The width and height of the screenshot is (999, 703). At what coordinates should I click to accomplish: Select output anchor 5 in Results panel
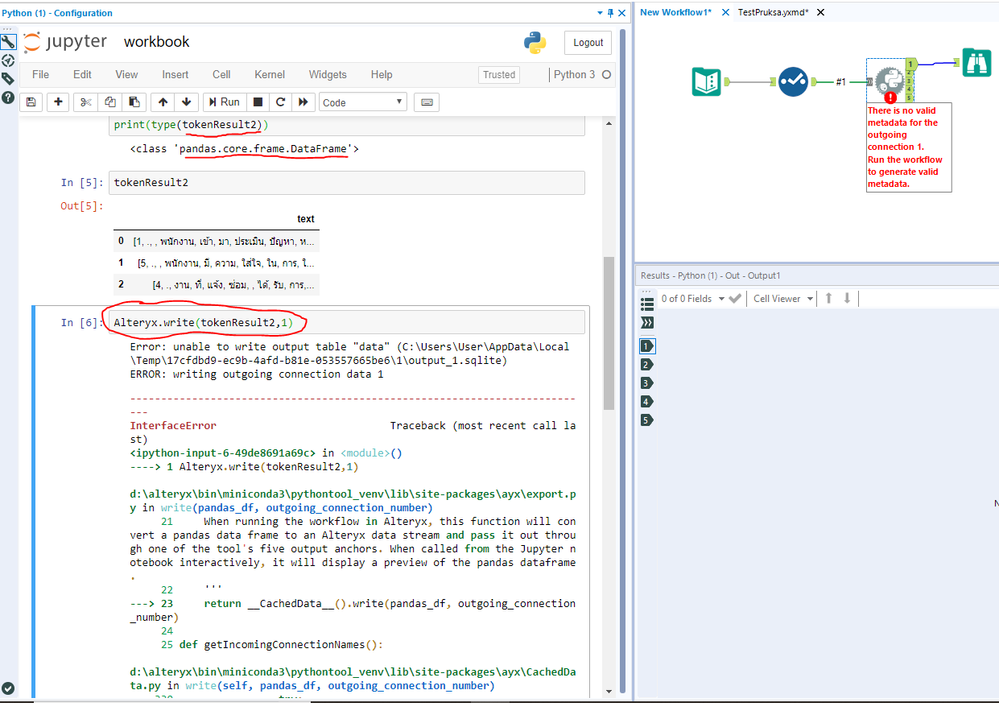click(x=645, y=420)
